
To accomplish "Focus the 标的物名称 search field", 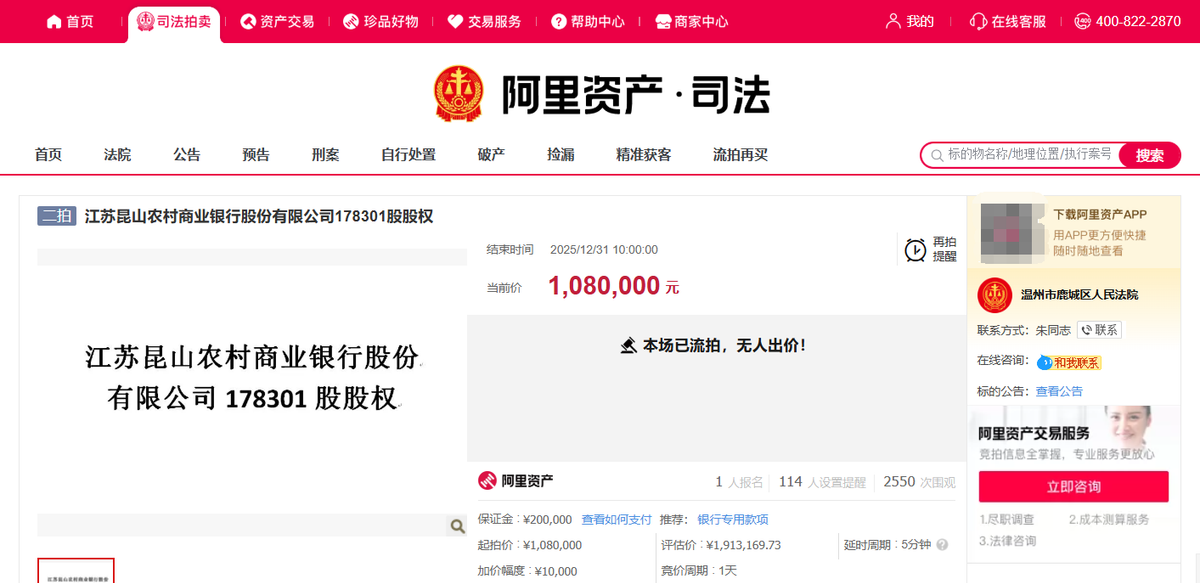I will (1030, 155).
